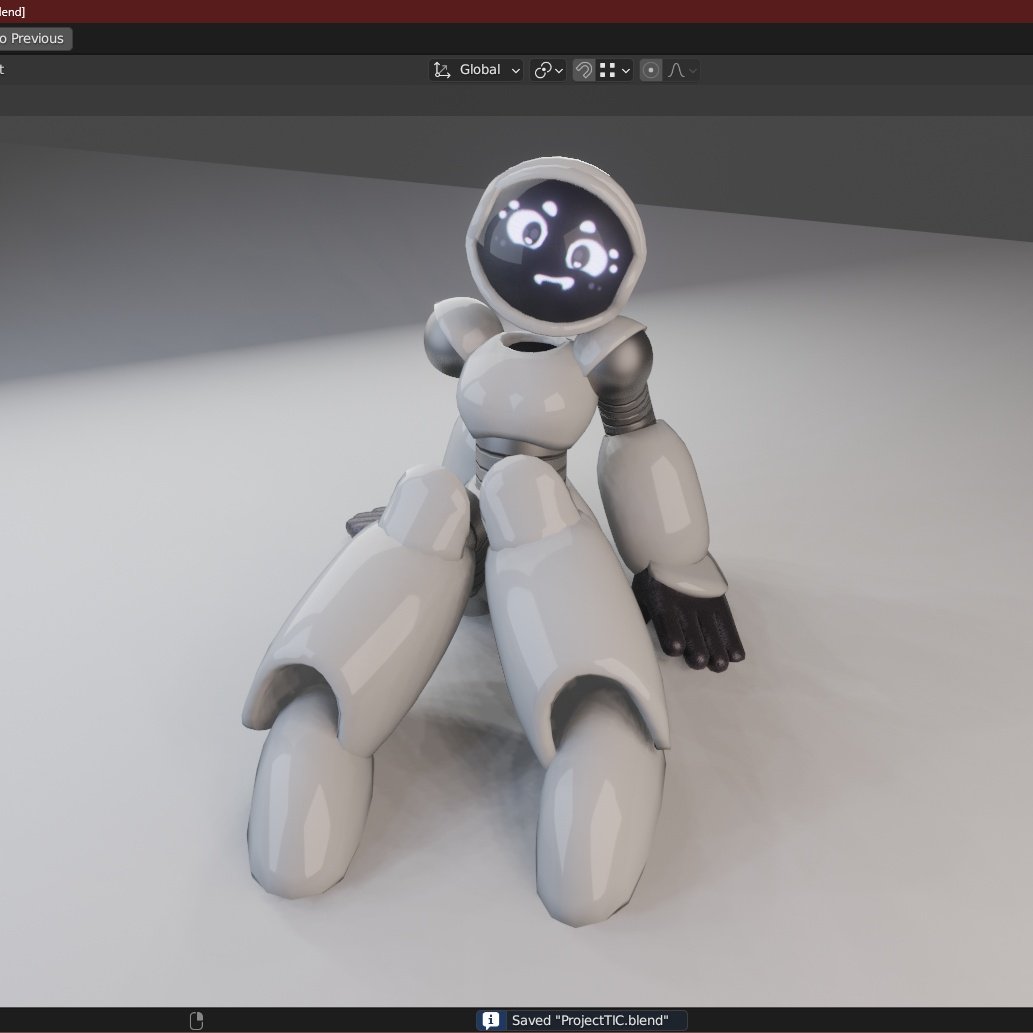Open the Global transform orientation dropdown
This screenshot has height=1033, width=1033.
click(x=476, y=70)
